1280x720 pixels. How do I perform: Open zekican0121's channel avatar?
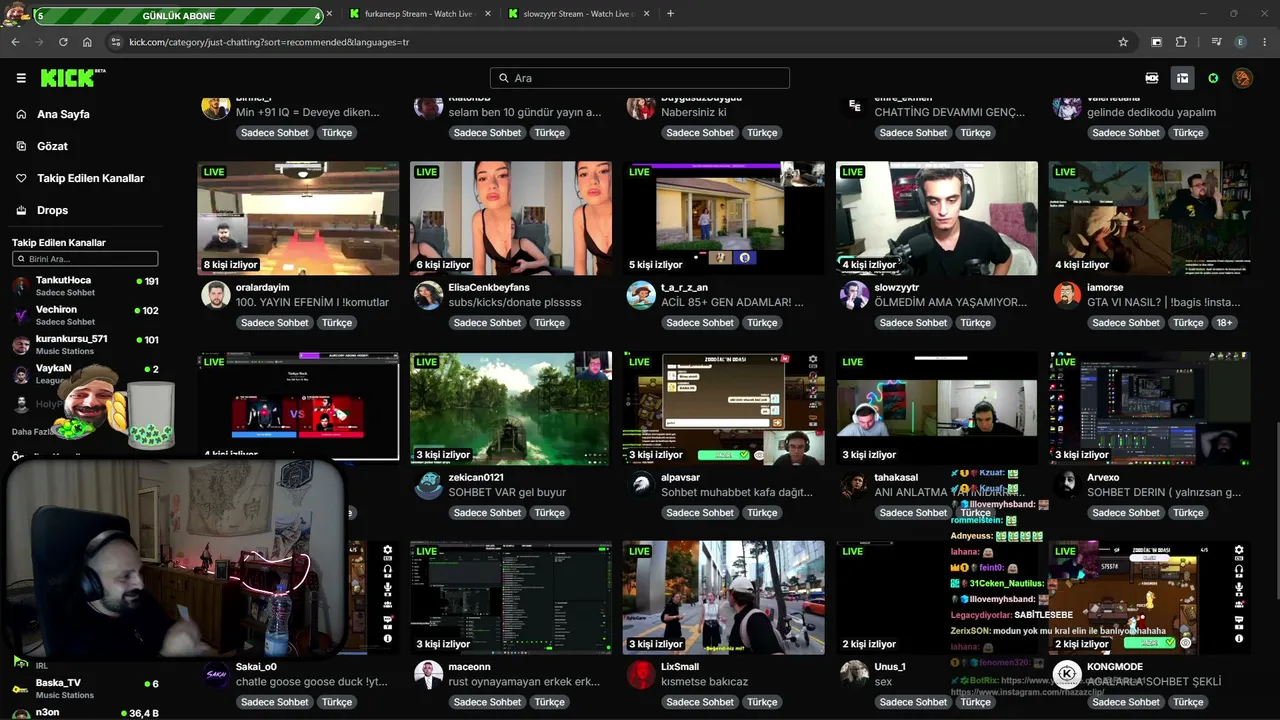point(429,485)
